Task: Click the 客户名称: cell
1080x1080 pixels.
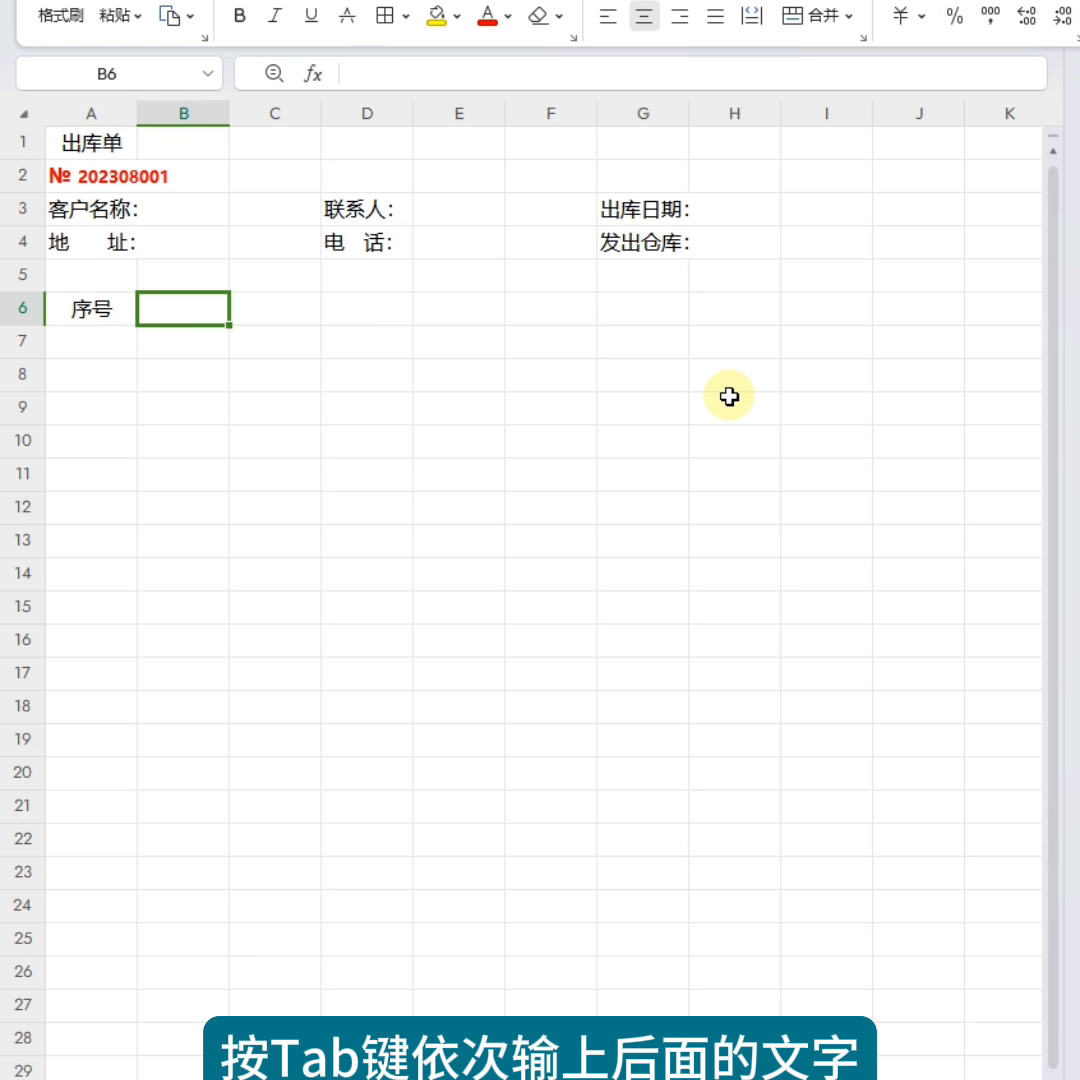Action: tap(93, 209)
